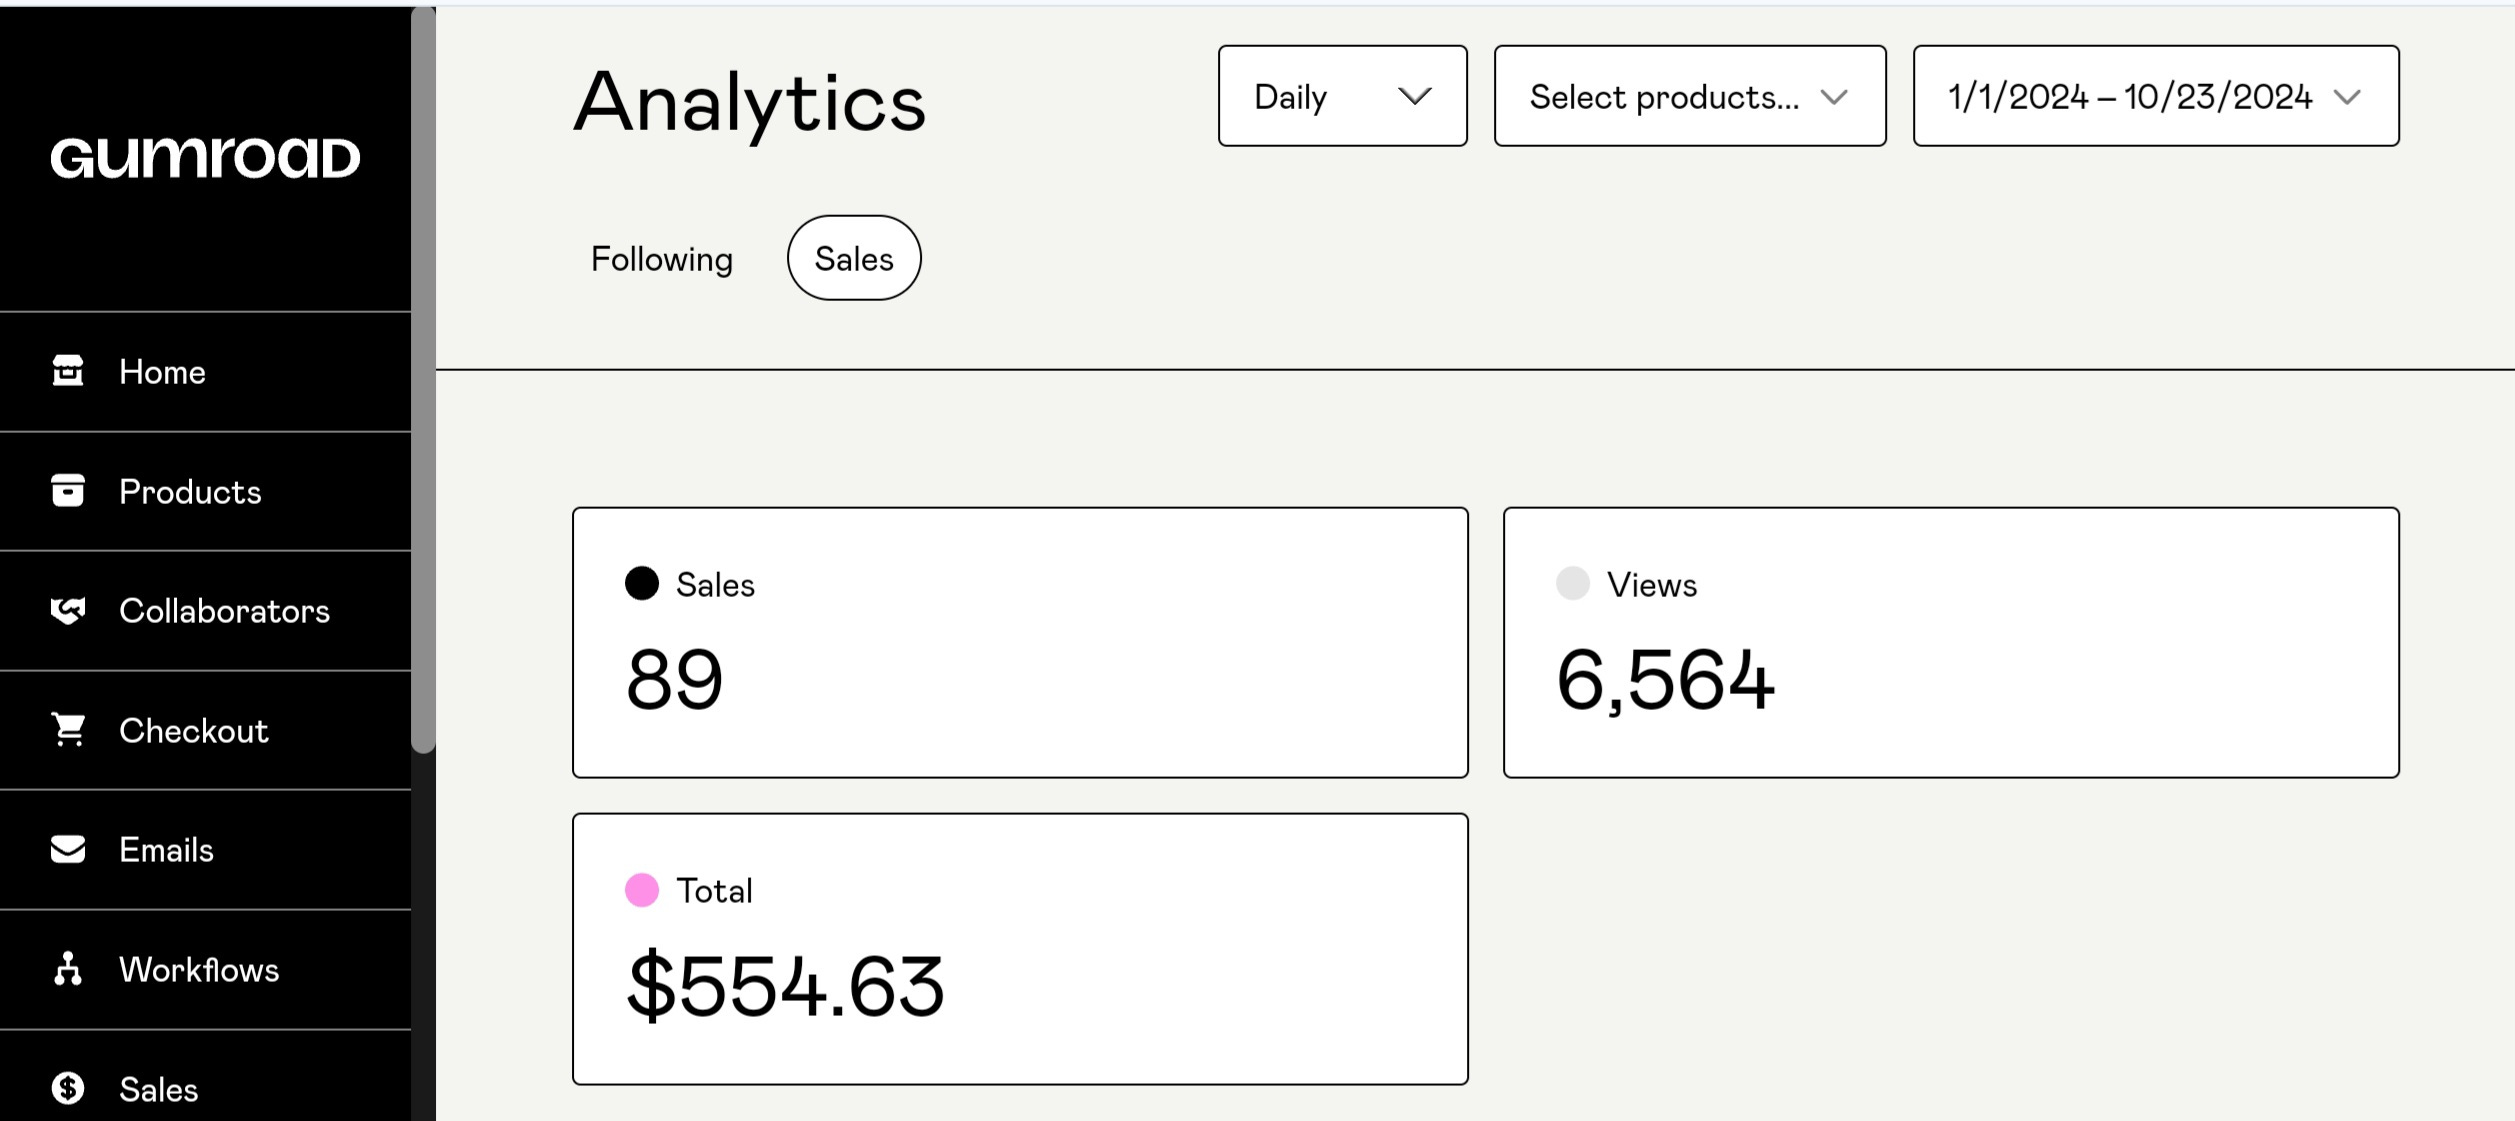Open the Products archive box icon

(68, 490)
